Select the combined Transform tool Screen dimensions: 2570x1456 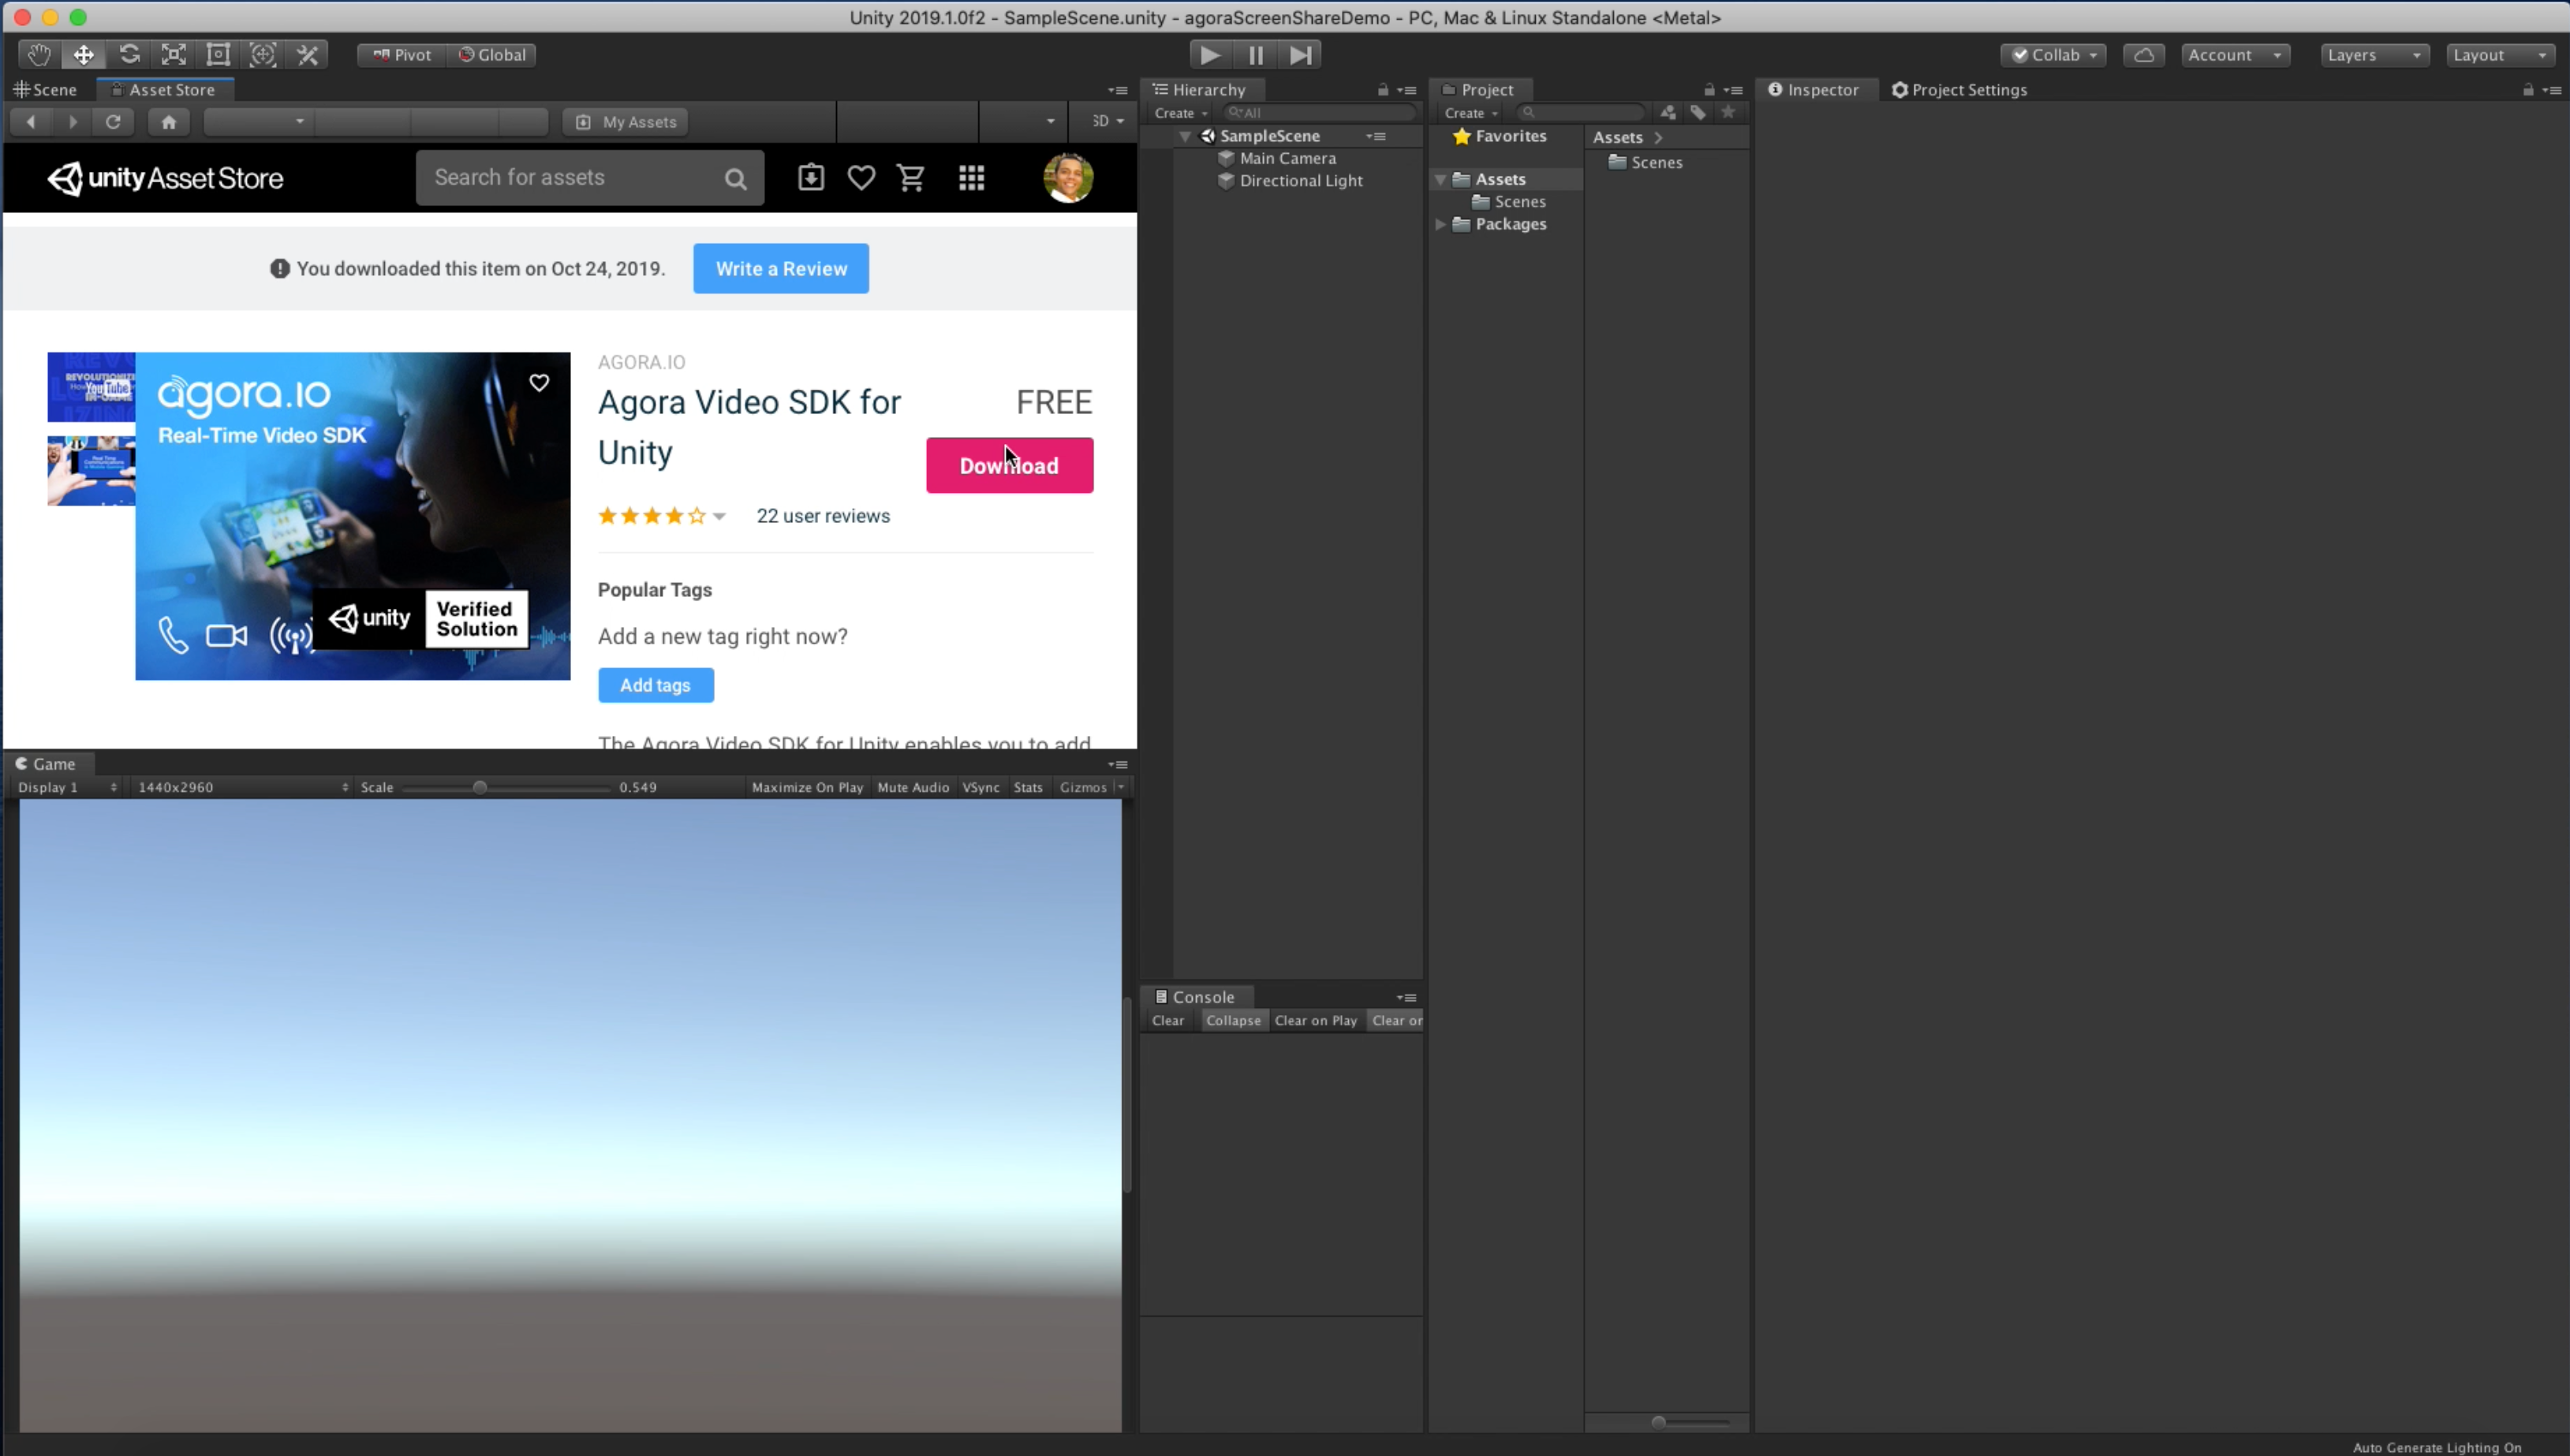click(x=263, y=55)
